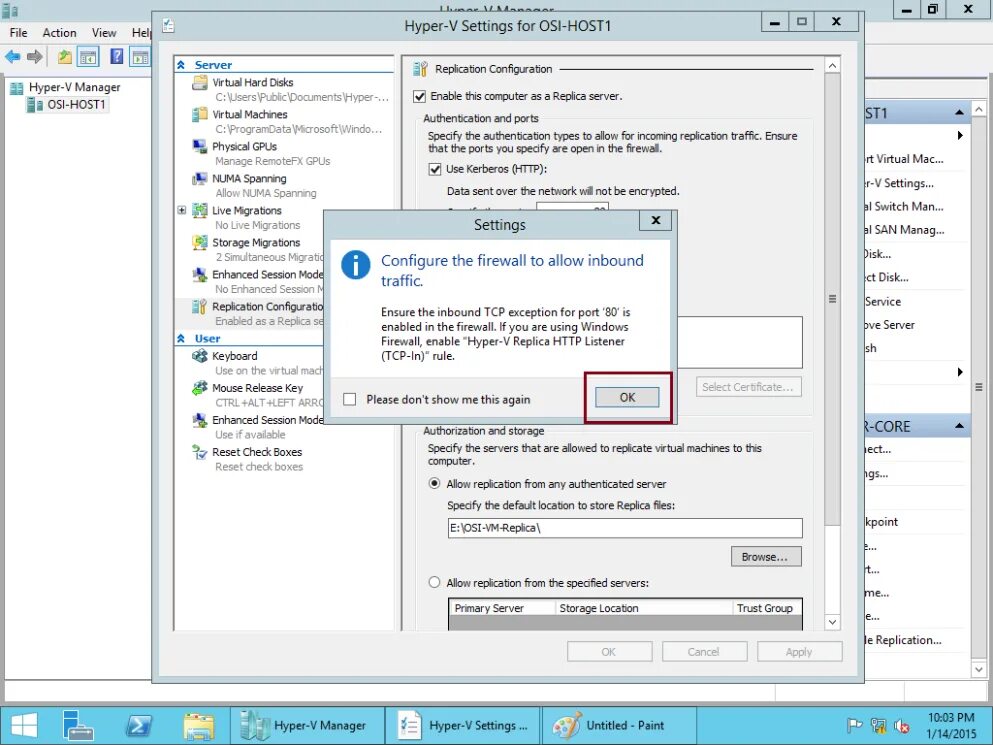Select the NUMA Spanning icon
Viewport: 993px width, 745px height.
click(x=199, y=179)
